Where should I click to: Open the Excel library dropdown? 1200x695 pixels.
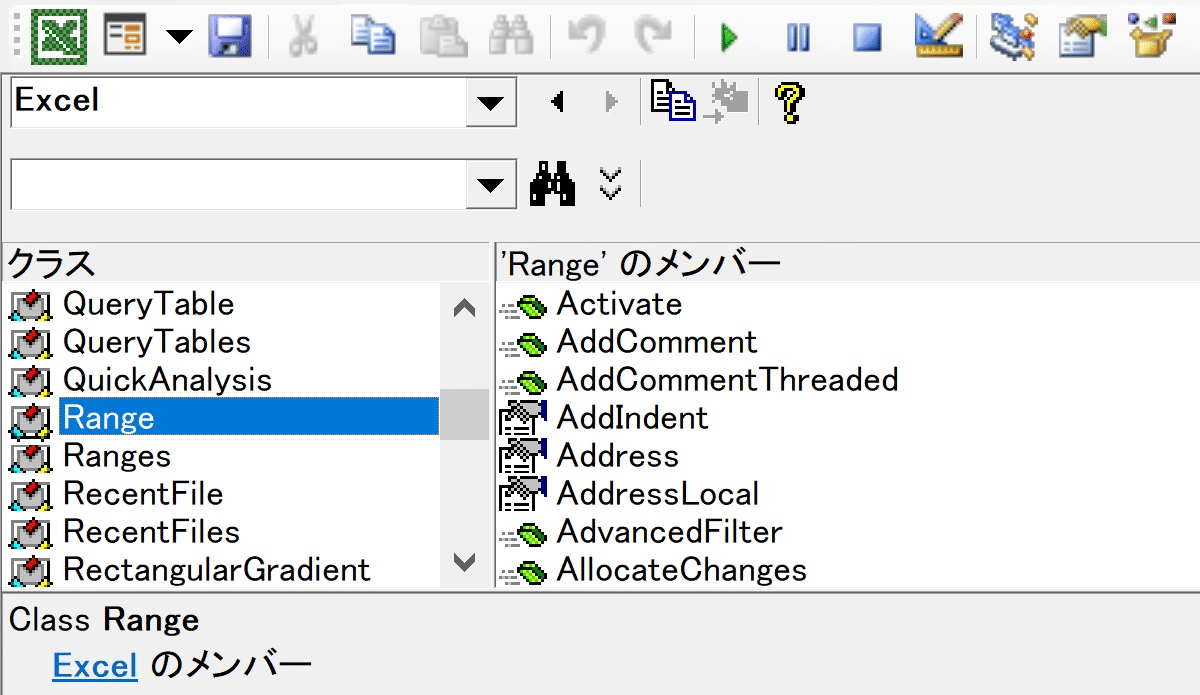490,102
